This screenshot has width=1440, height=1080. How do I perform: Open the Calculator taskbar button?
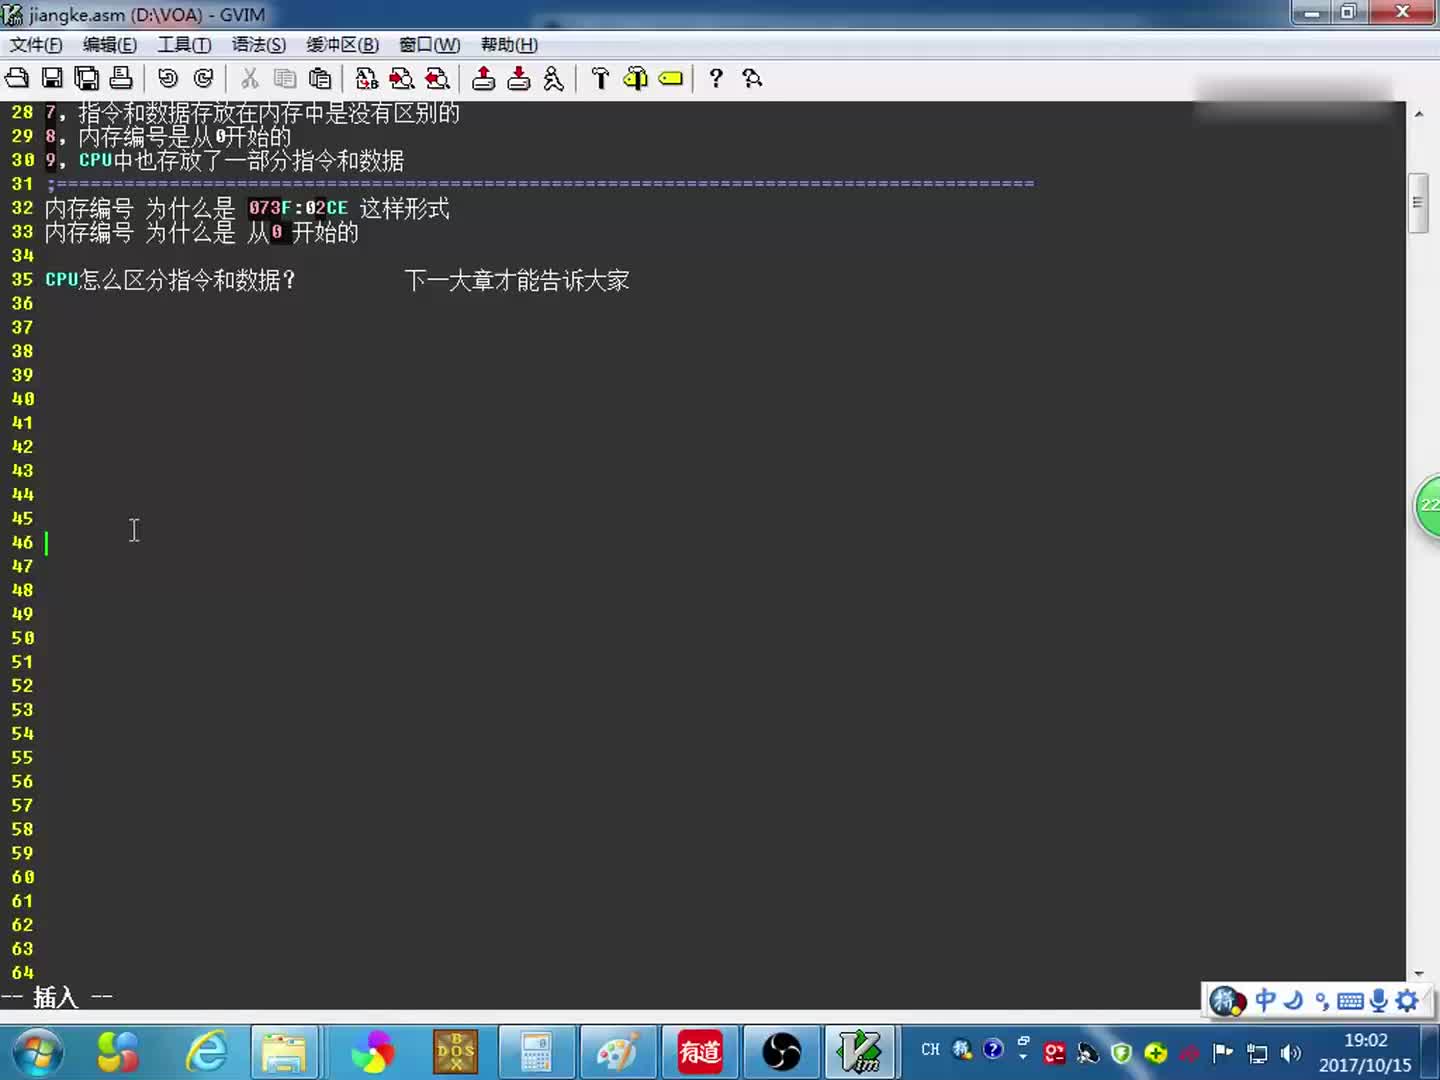pyautogui.click(x=536, y=1053)
